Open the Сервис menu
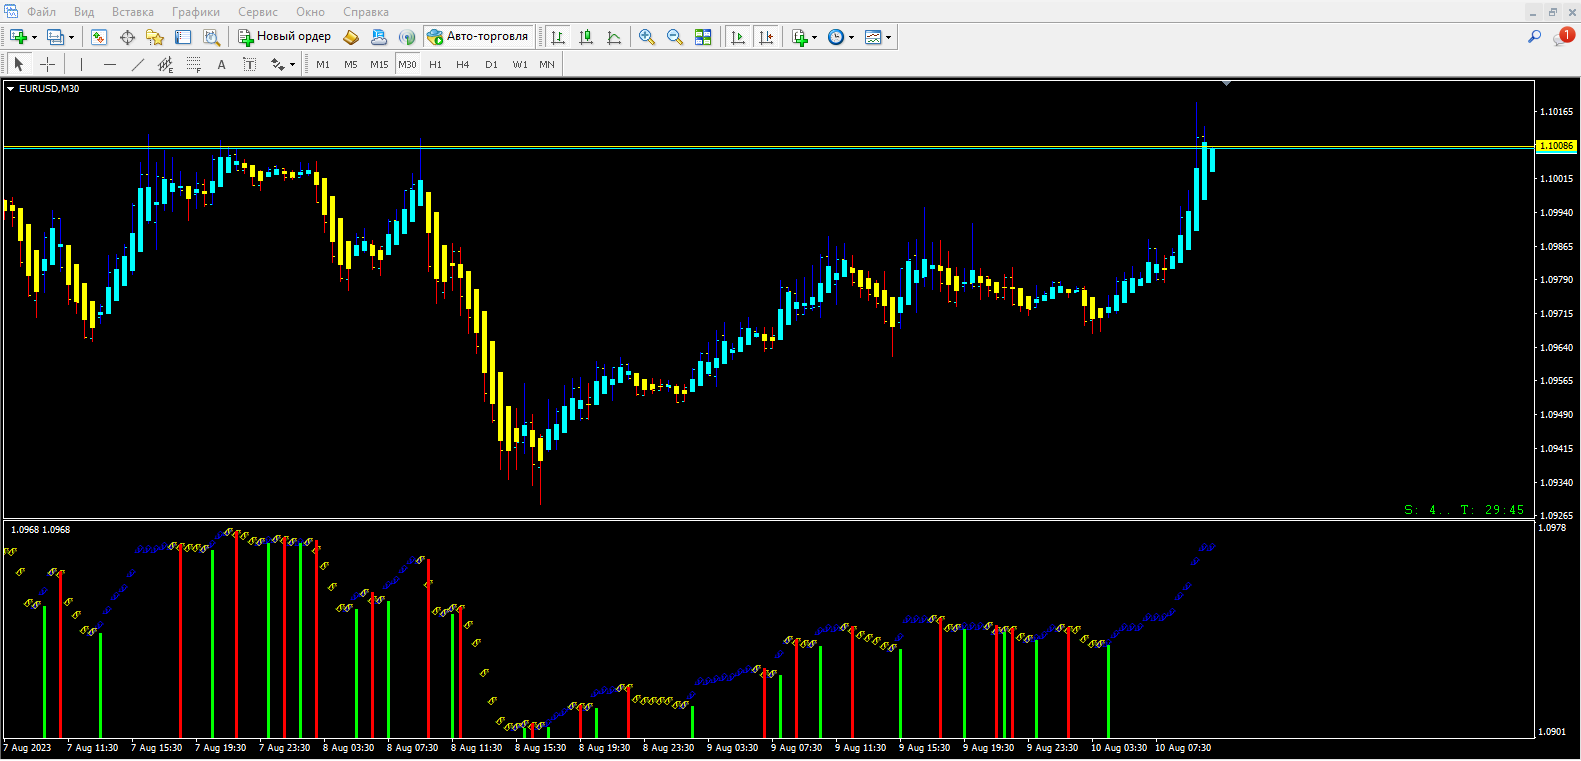 pos(258,12)
